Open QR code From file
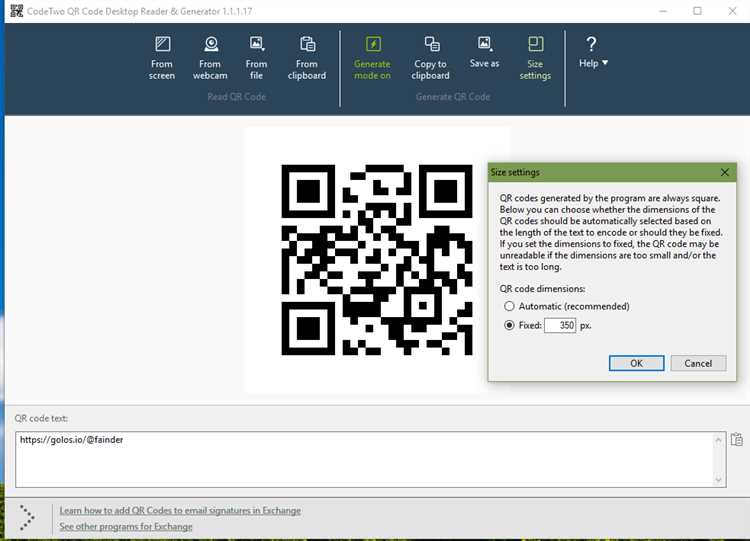Image resolution: width=750 pixels, height=541 pixels. tap(257, 57)
